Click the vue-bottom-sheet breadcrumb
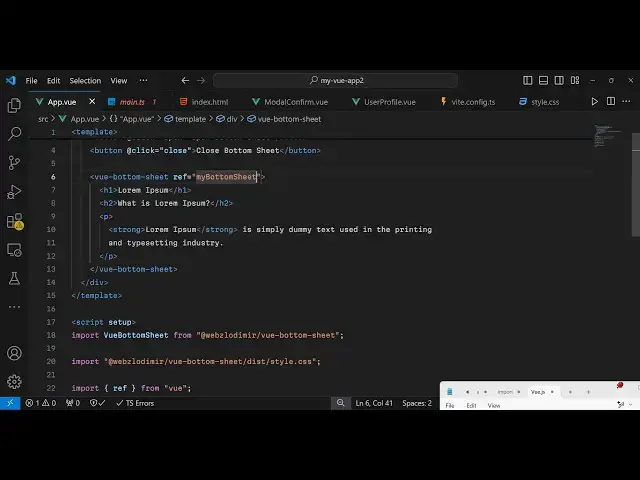This screenshot has height=480, width=640. (284, 119)
